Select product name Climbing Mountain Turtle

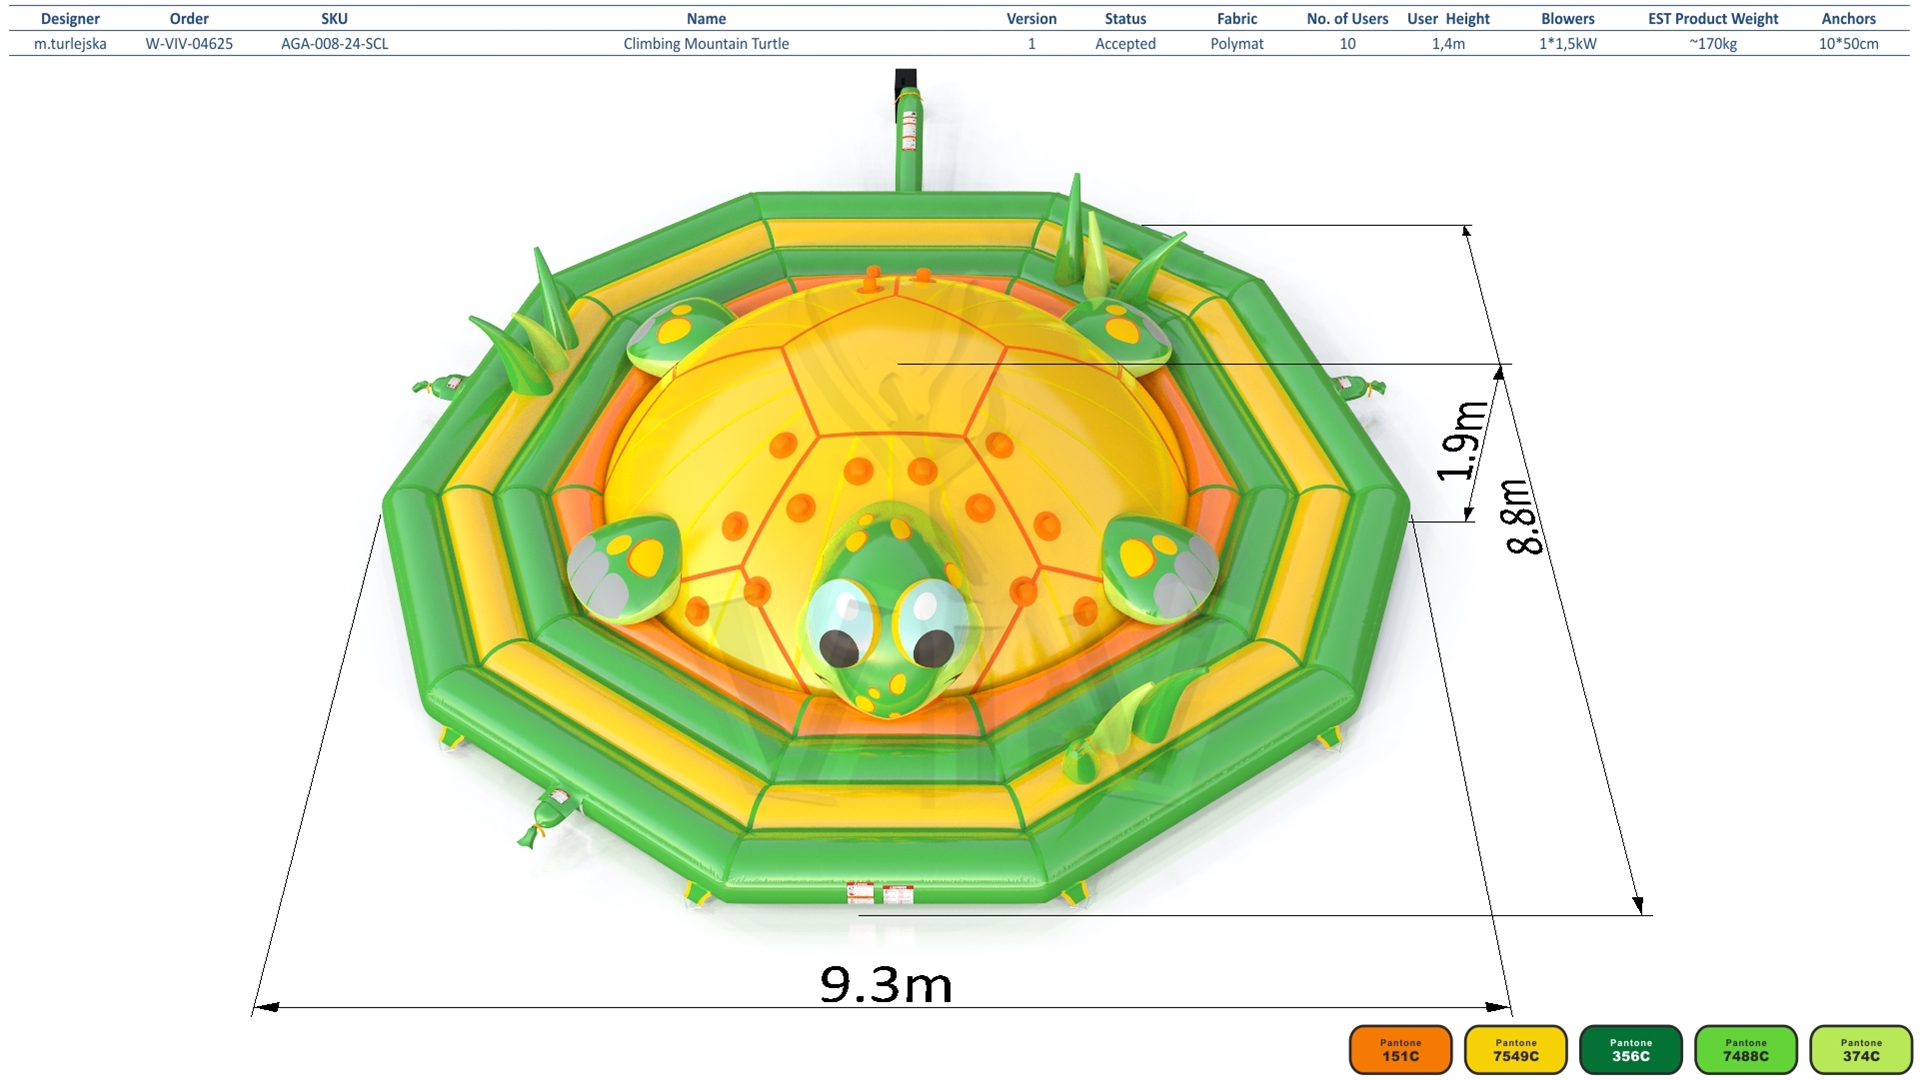tap(706, 44)
